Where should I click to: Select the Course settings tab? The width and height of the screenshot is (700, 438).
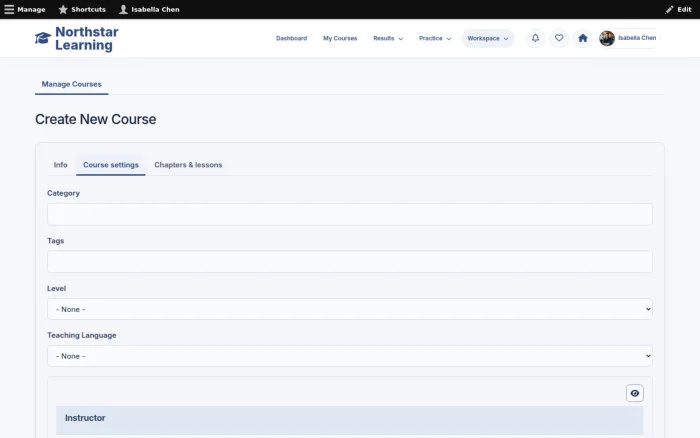111,165
